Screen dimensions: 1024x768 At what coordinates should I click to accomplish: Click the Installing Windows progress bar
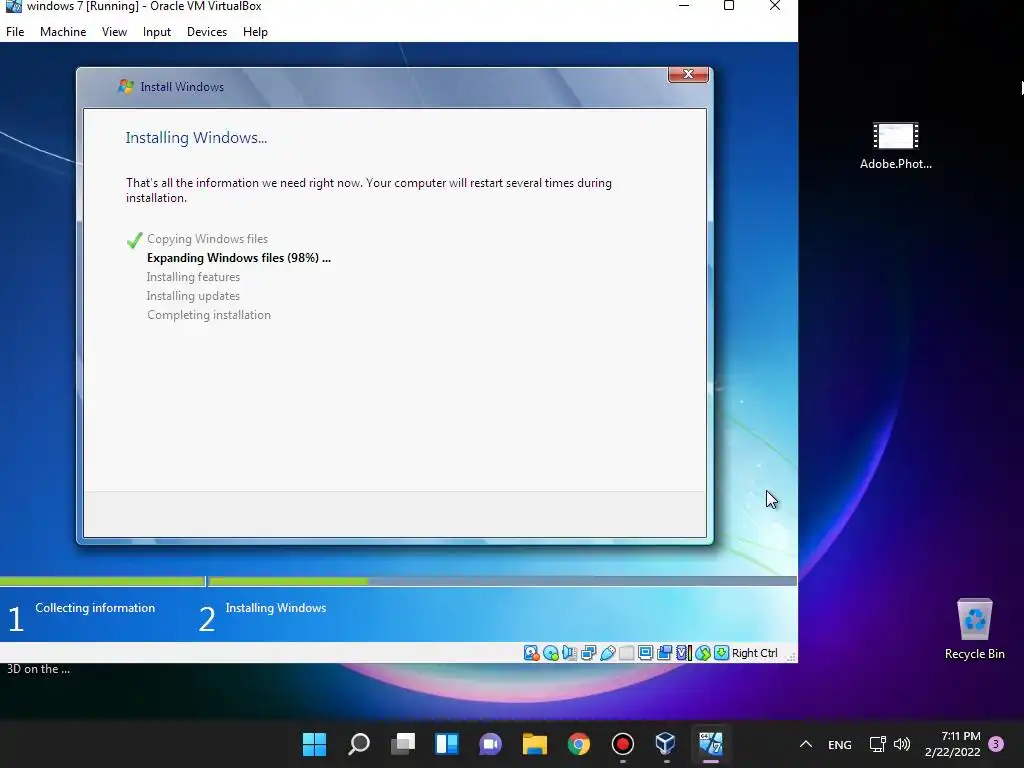[x=502, y=581]
